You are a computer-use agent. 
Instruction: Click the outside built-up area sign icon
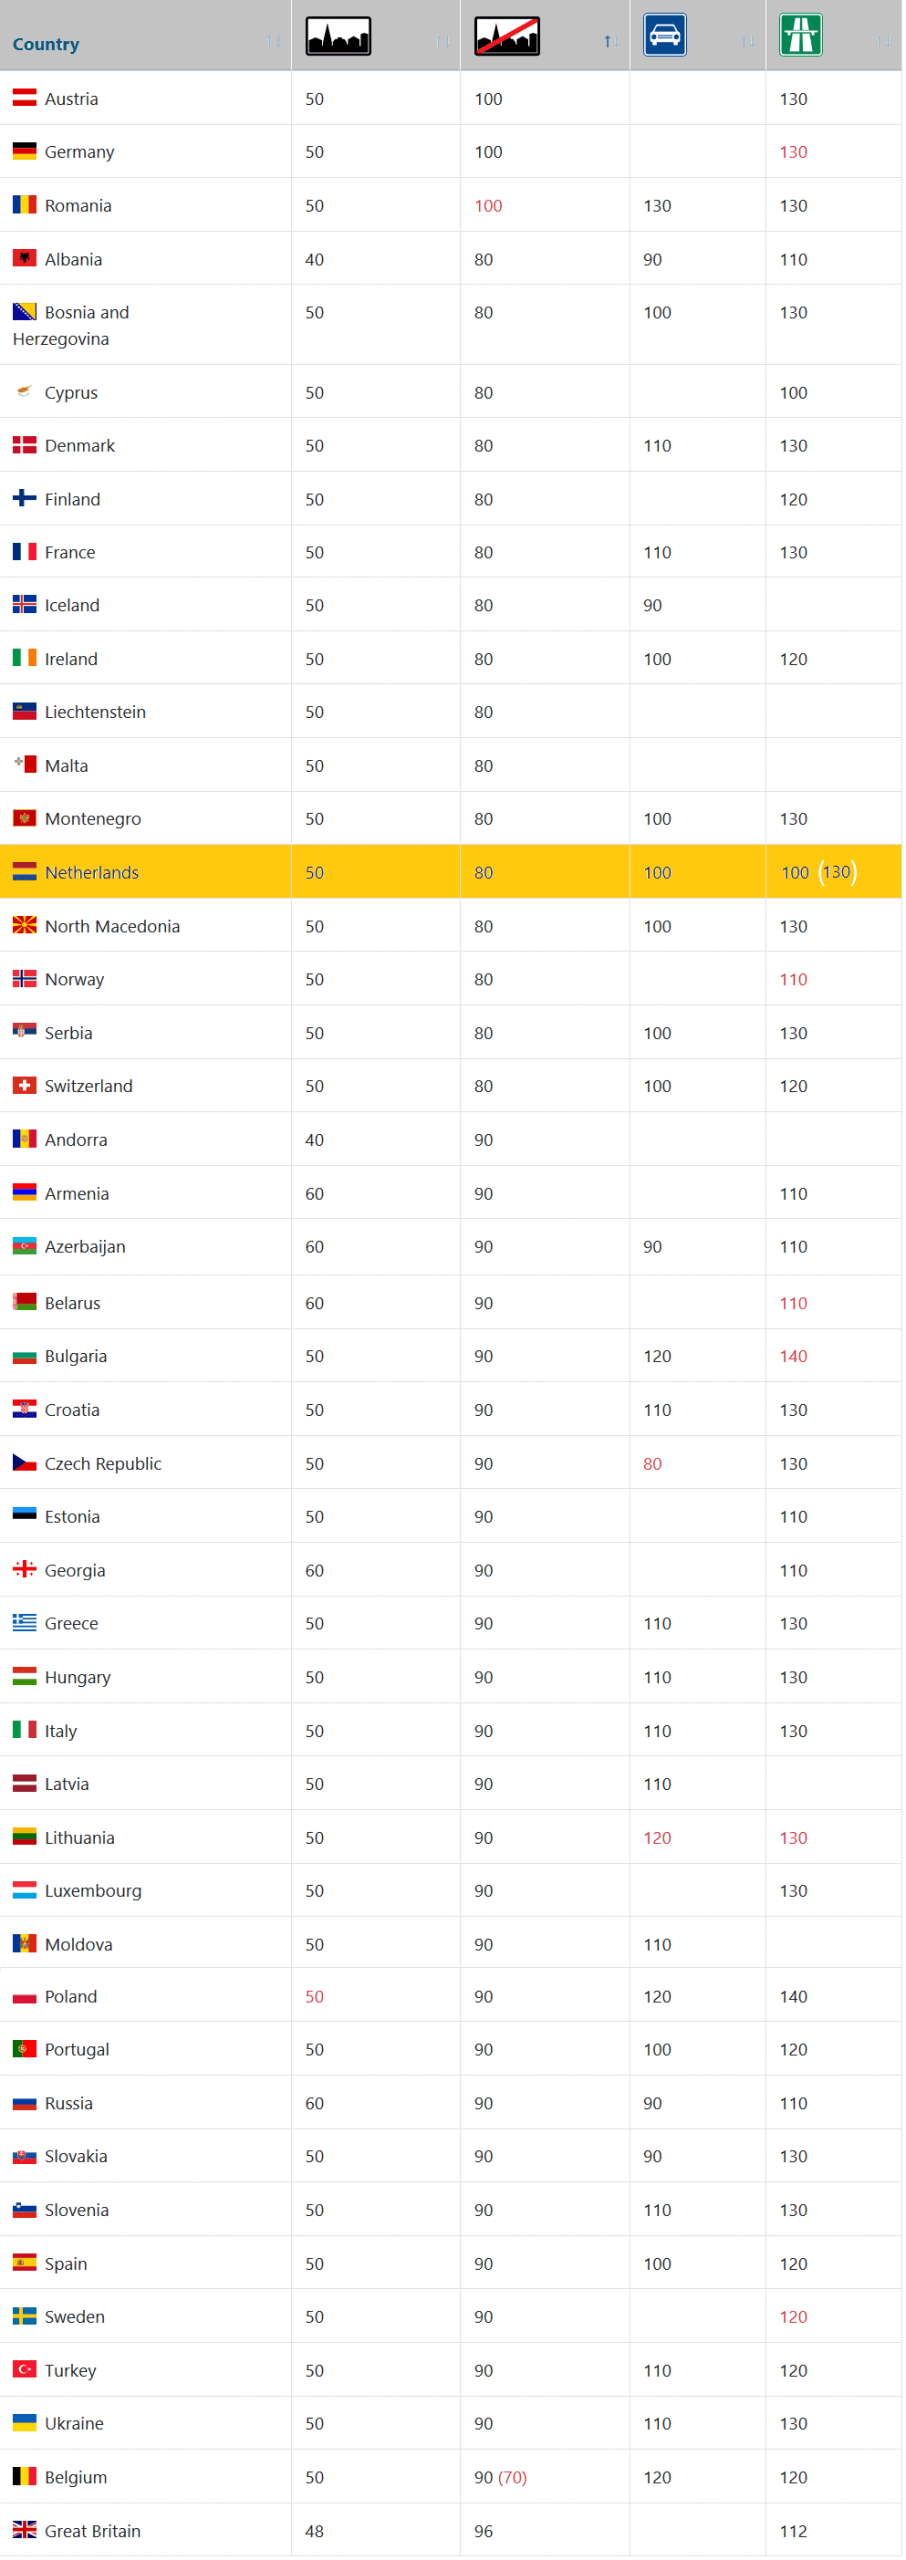507,36
